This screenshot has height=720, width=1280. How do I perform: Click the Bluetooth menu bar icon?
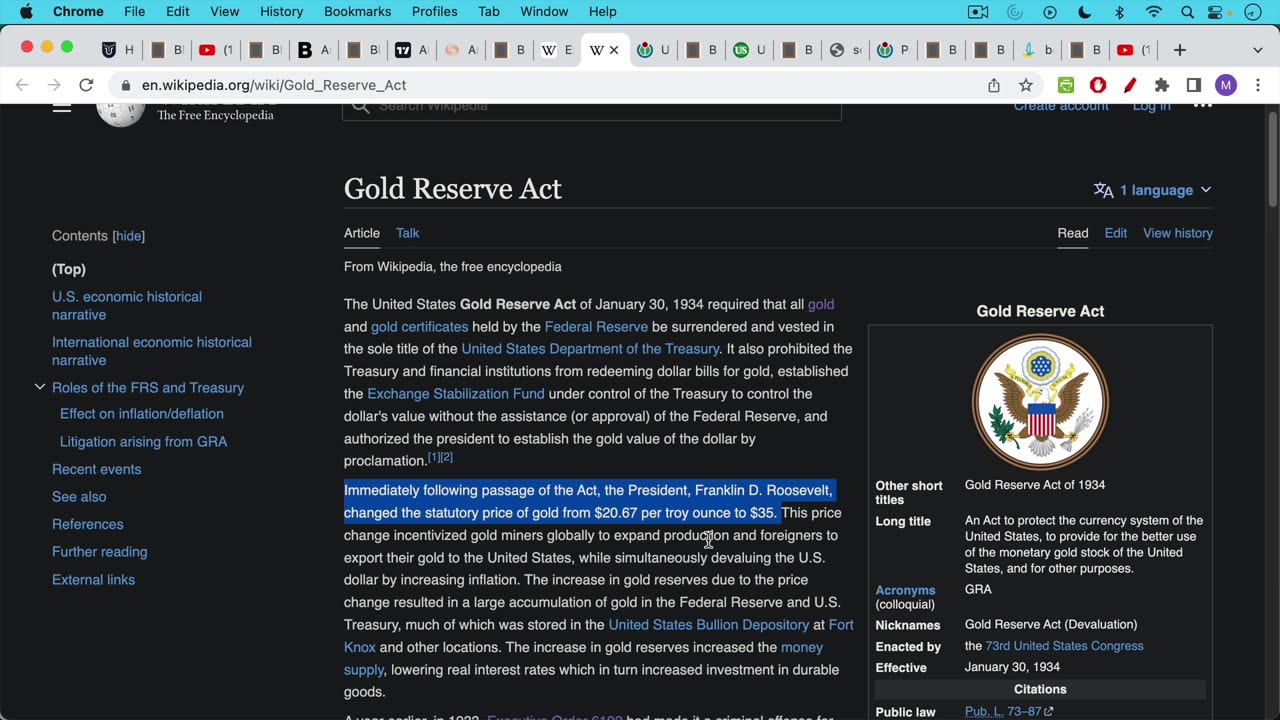(1120, 11)
